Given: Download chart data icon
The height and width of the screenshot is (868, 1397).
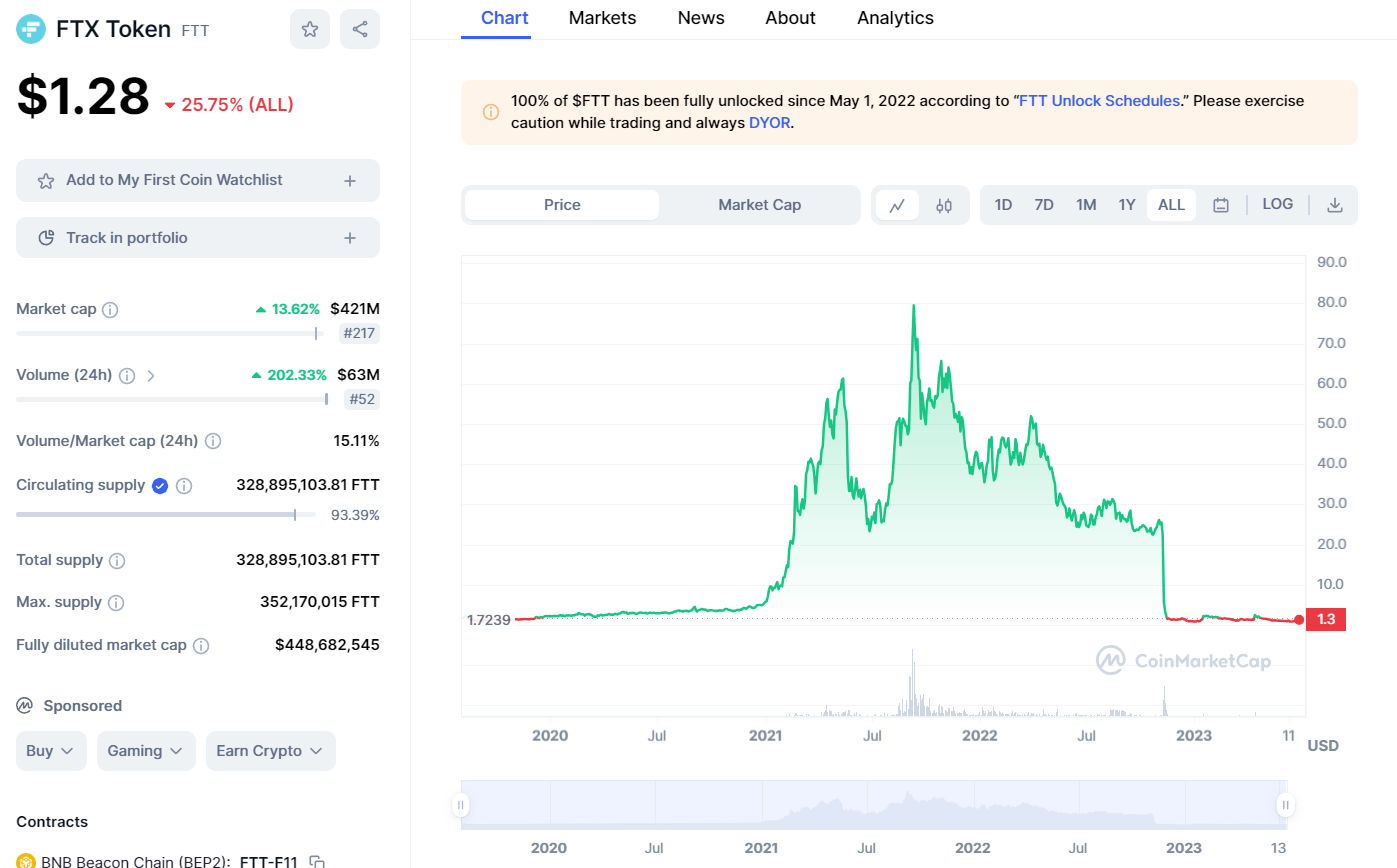Looking at the screenshot, I should (1334, 205).
